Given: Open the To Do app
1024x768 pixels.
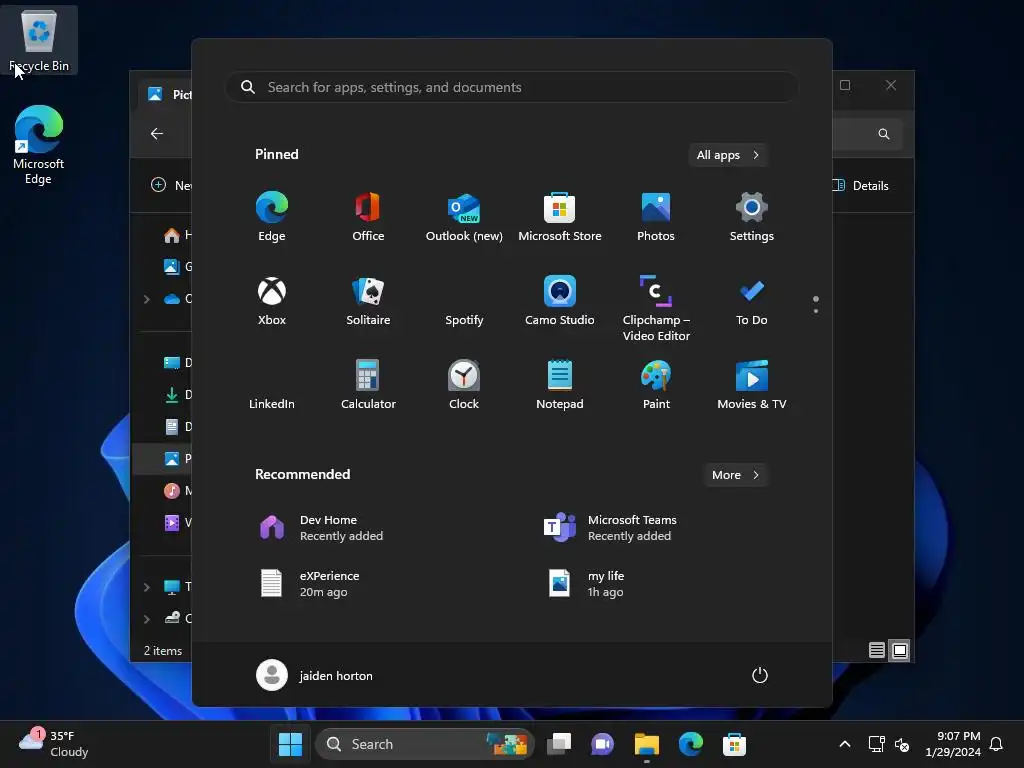Looking at the screenshot, I should (752, 300).
